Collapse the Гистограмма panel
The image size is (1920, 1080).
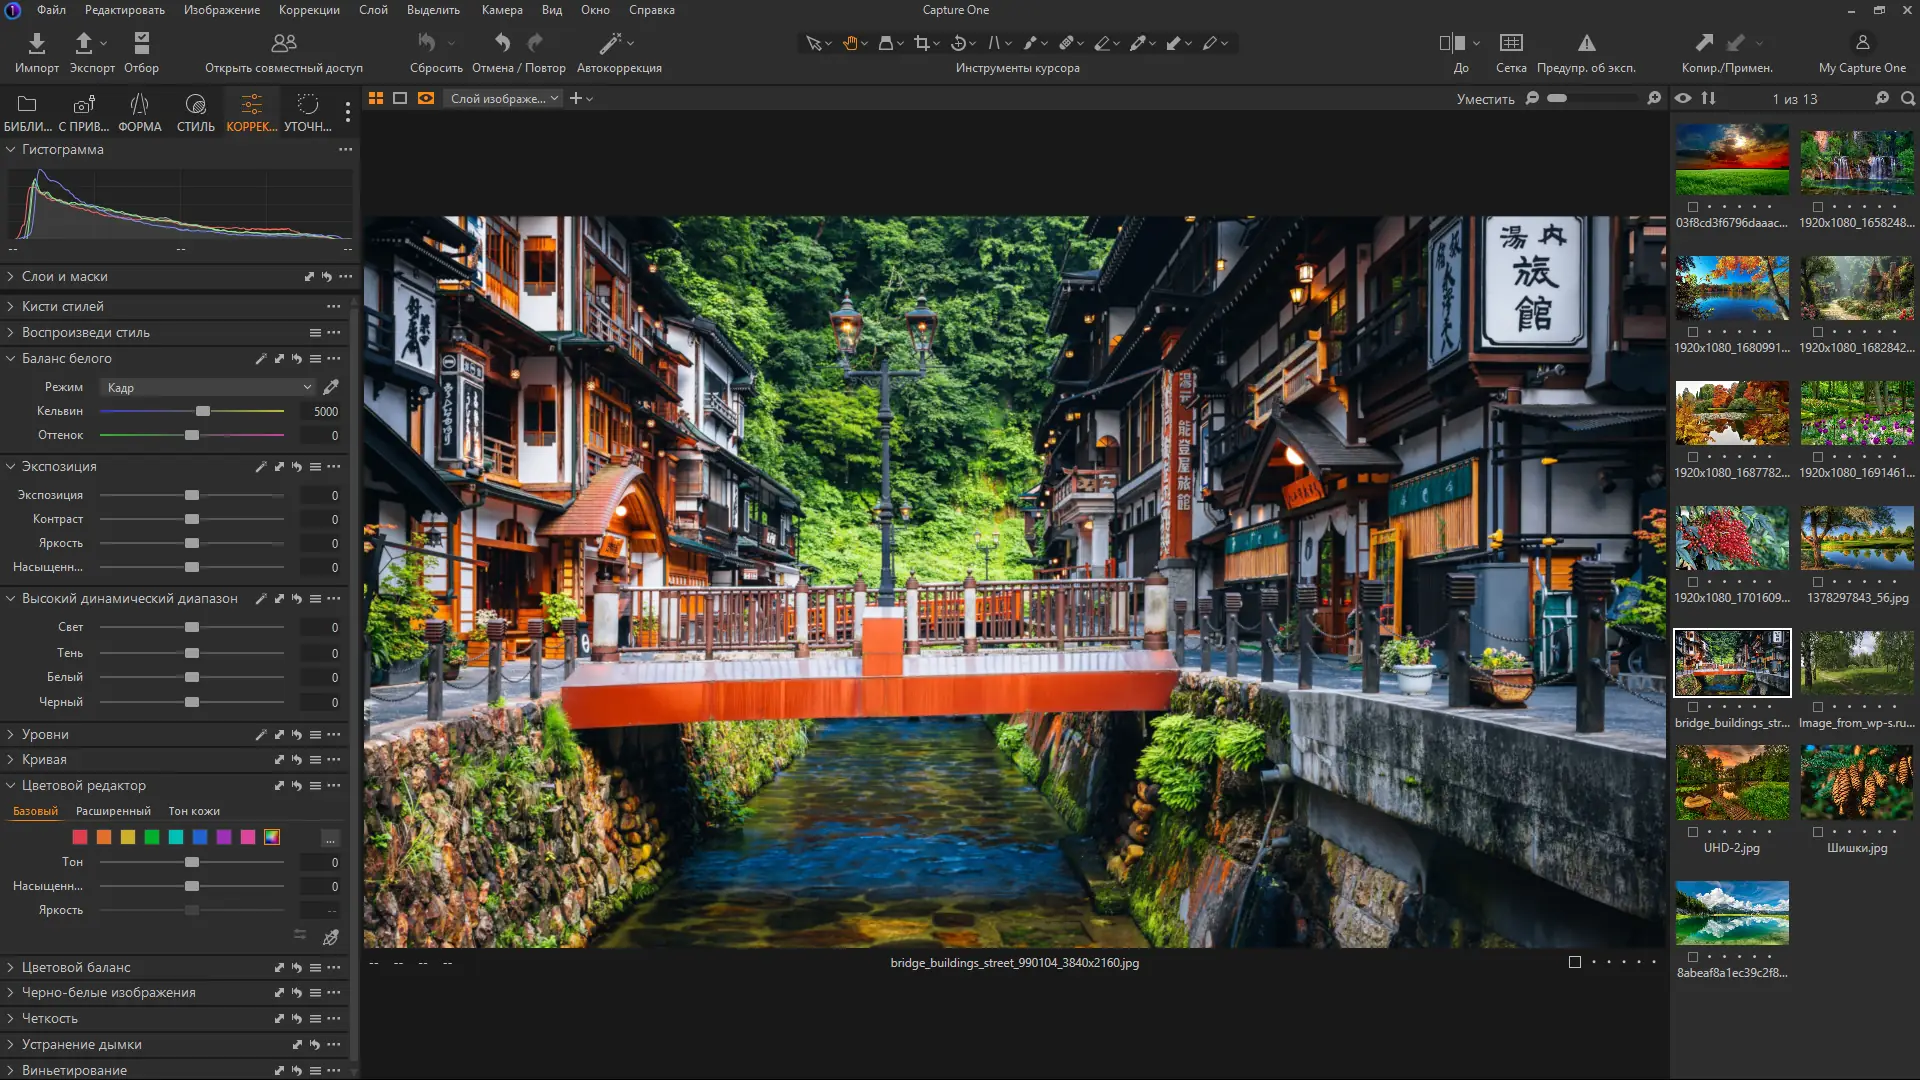(x=11, y=149)
